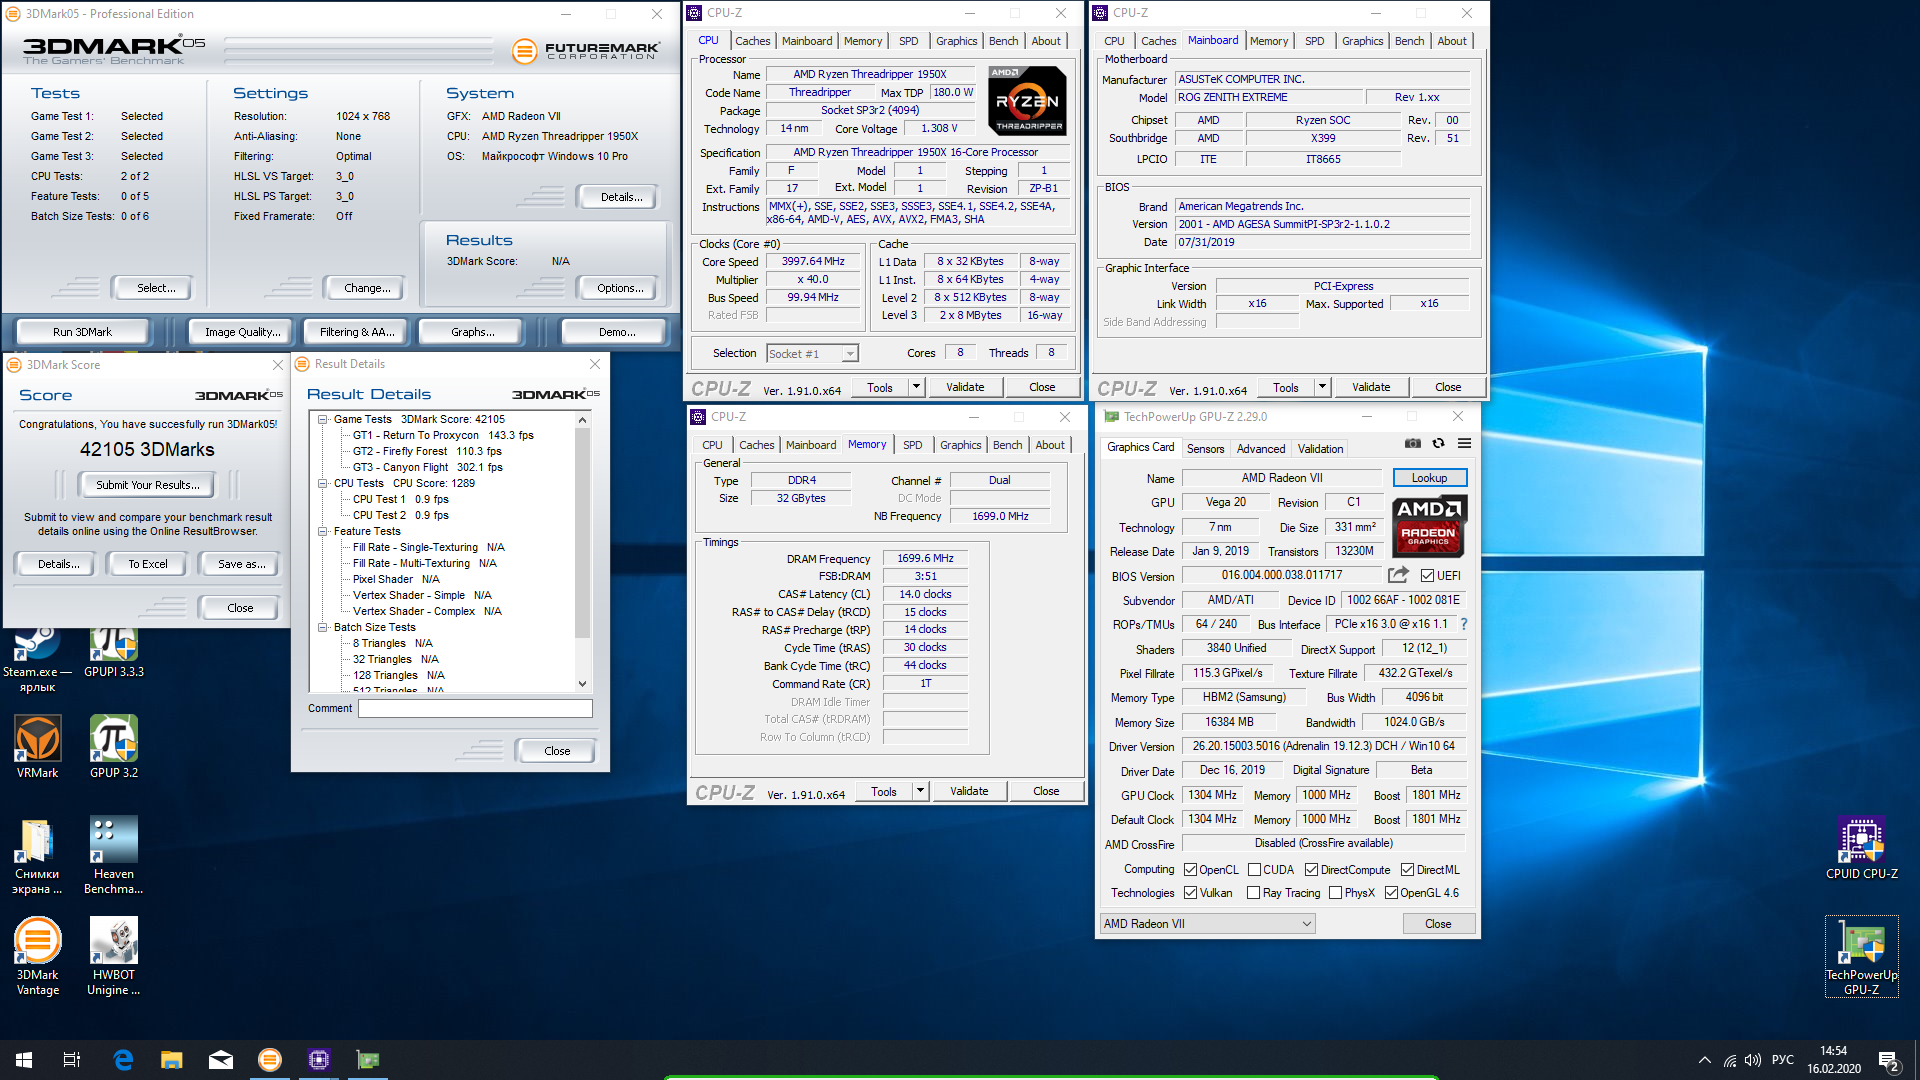Open File Explorer from taskbar
1920x1080 pixels.
click(172, 1060)
